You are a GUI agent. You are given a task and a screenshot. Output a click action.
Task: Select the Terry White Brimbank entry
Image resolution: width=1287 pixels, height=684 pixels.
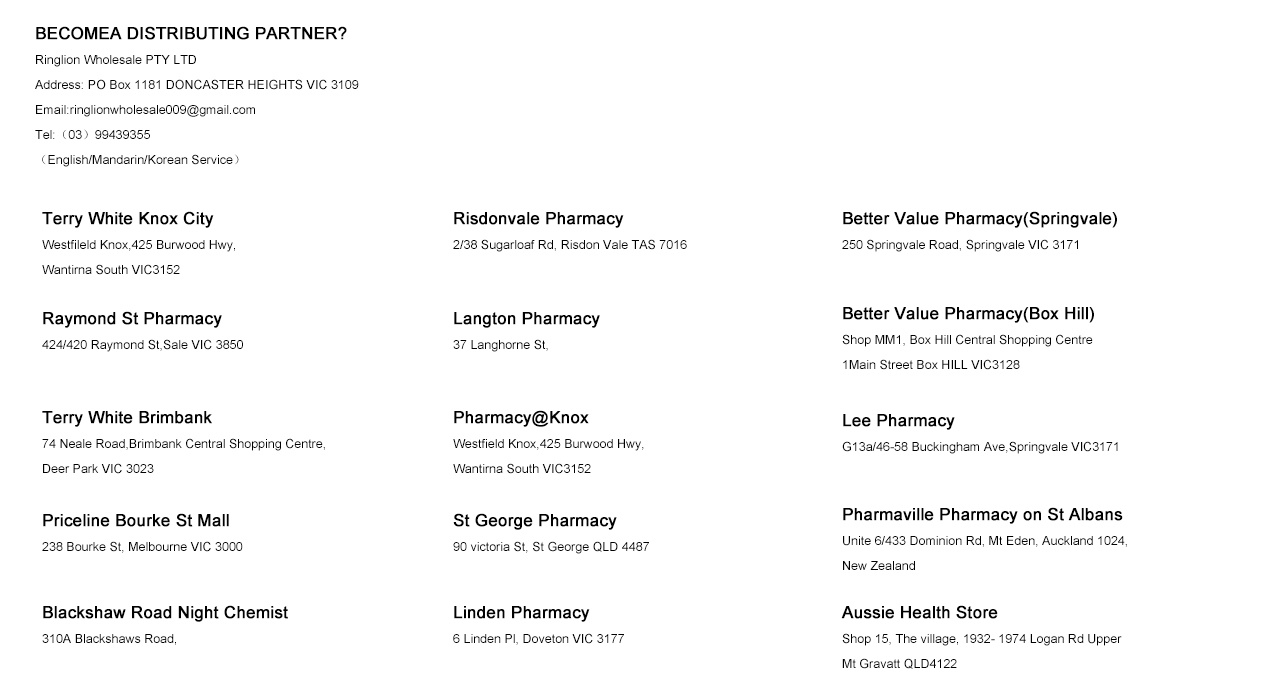click(127, 418)
